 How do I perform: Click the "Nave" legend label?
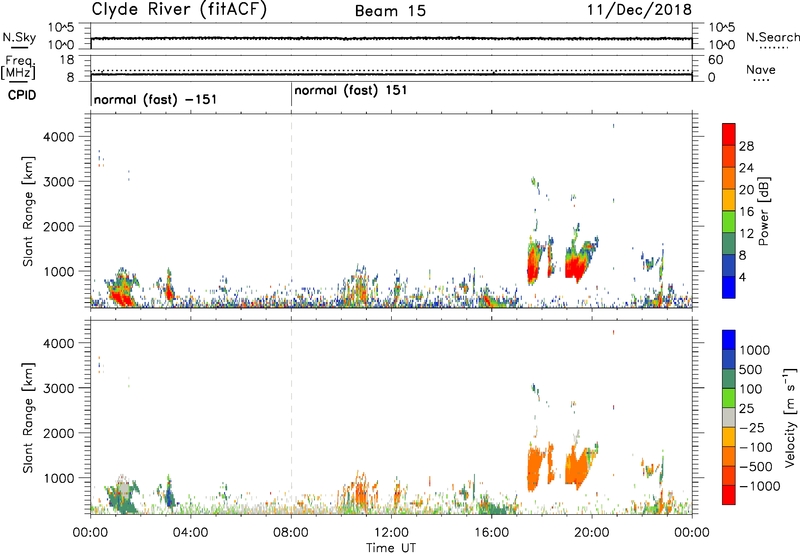761,69
